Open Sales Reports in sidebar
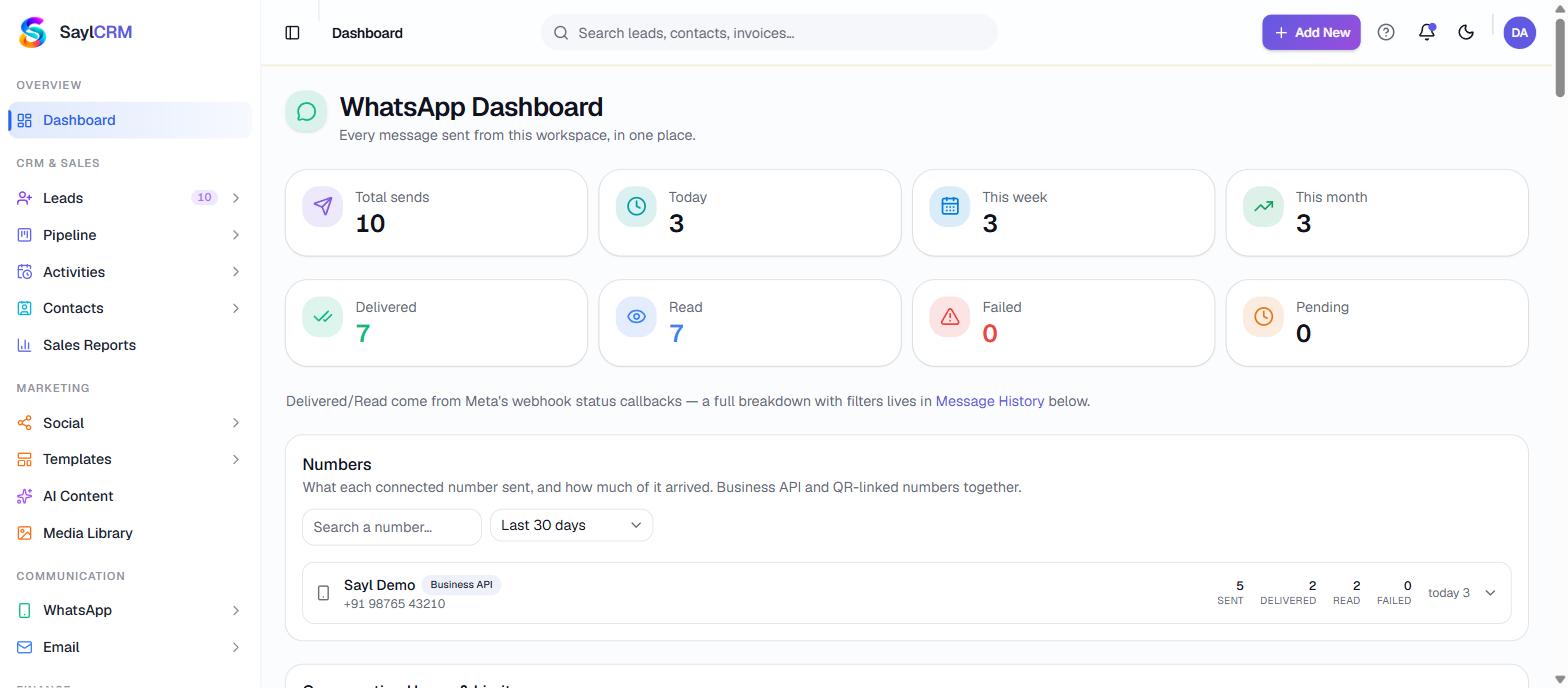The image size is (1568, 688). (130, 345)
